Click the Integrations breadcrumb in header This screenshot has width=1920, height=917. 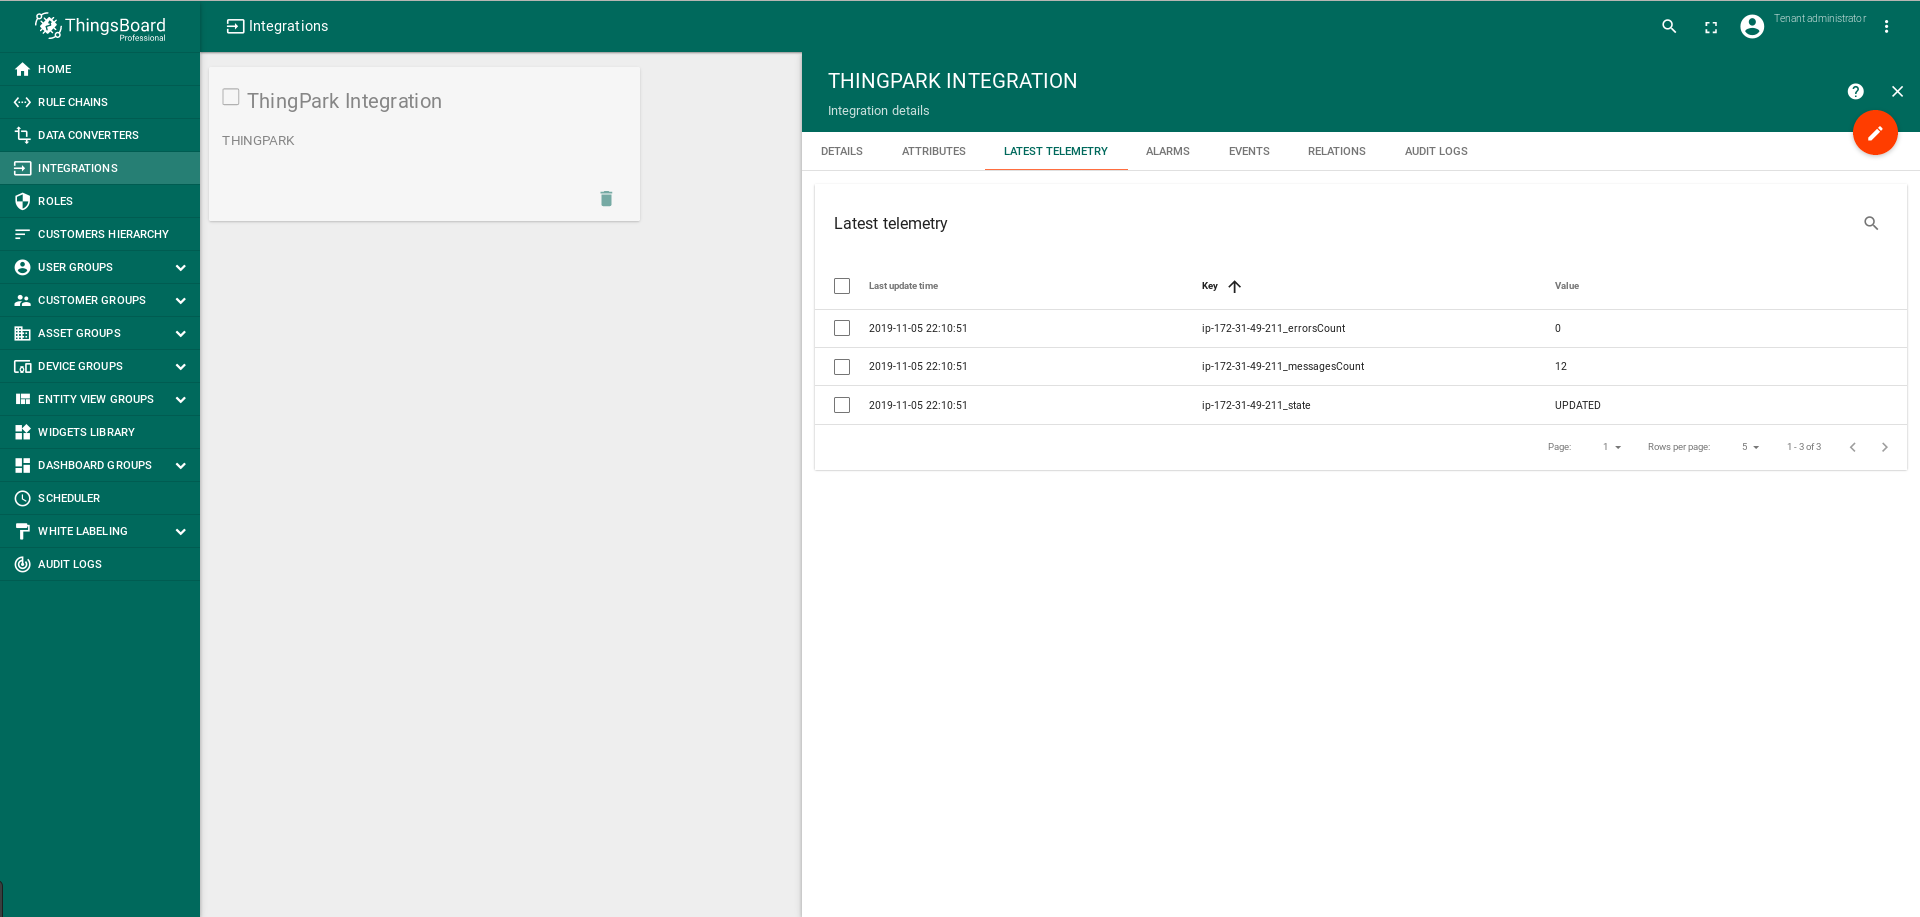click(277, 27)
